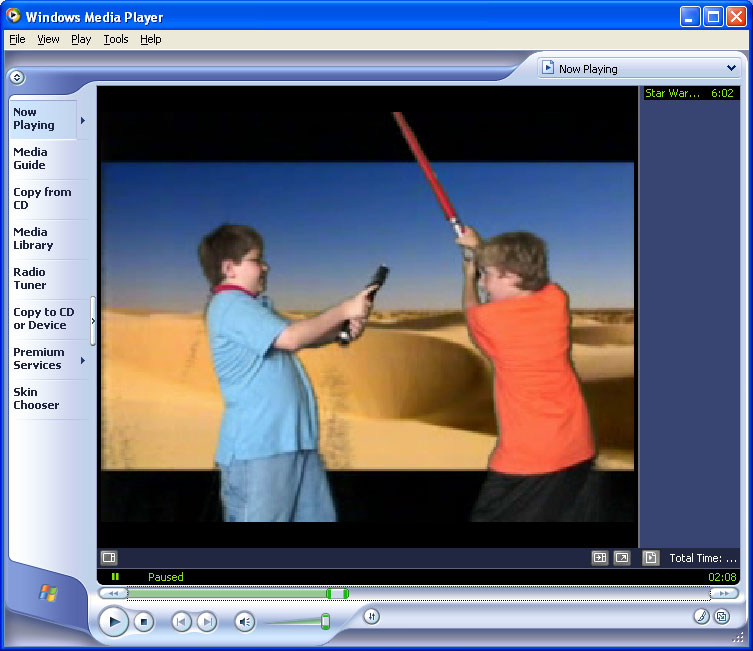Open the Skin Chooser

pos(36,399)
